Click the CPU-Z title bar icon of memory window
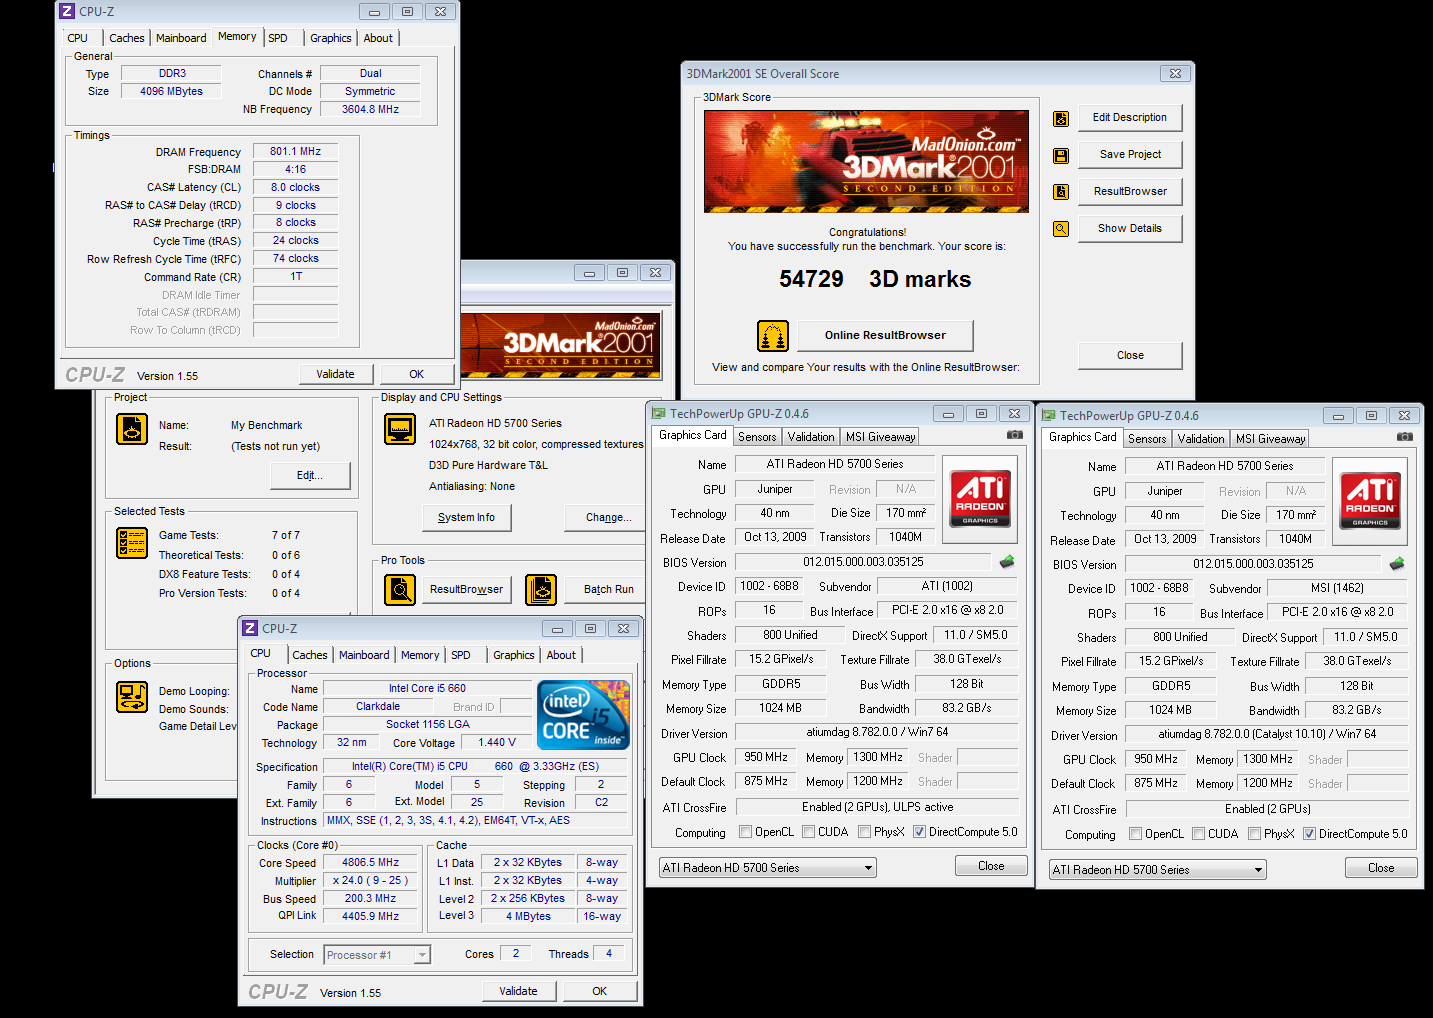The image size is (1433, 1018). pyautogui.click(x=67, y=12)
